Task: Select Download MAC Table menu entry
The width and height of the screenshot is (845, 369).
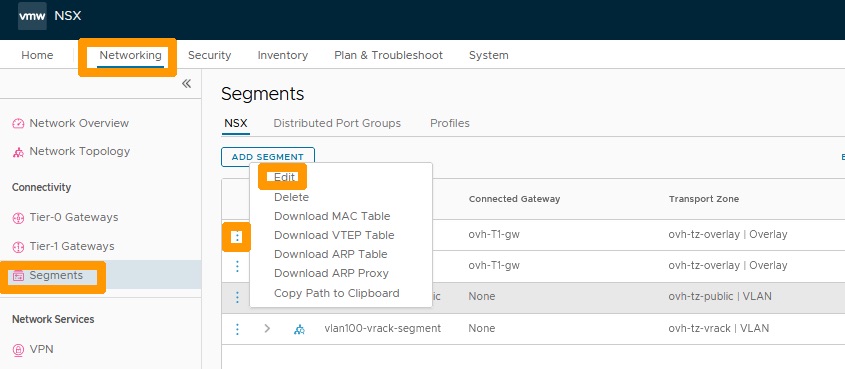Action: pyautogui.click(x=332, y=216)
